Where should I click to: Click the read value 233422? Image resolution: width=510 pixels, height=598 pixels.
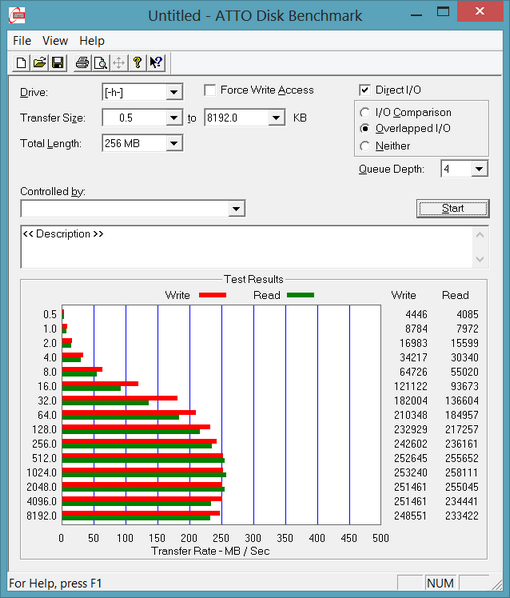pos(462,516)
